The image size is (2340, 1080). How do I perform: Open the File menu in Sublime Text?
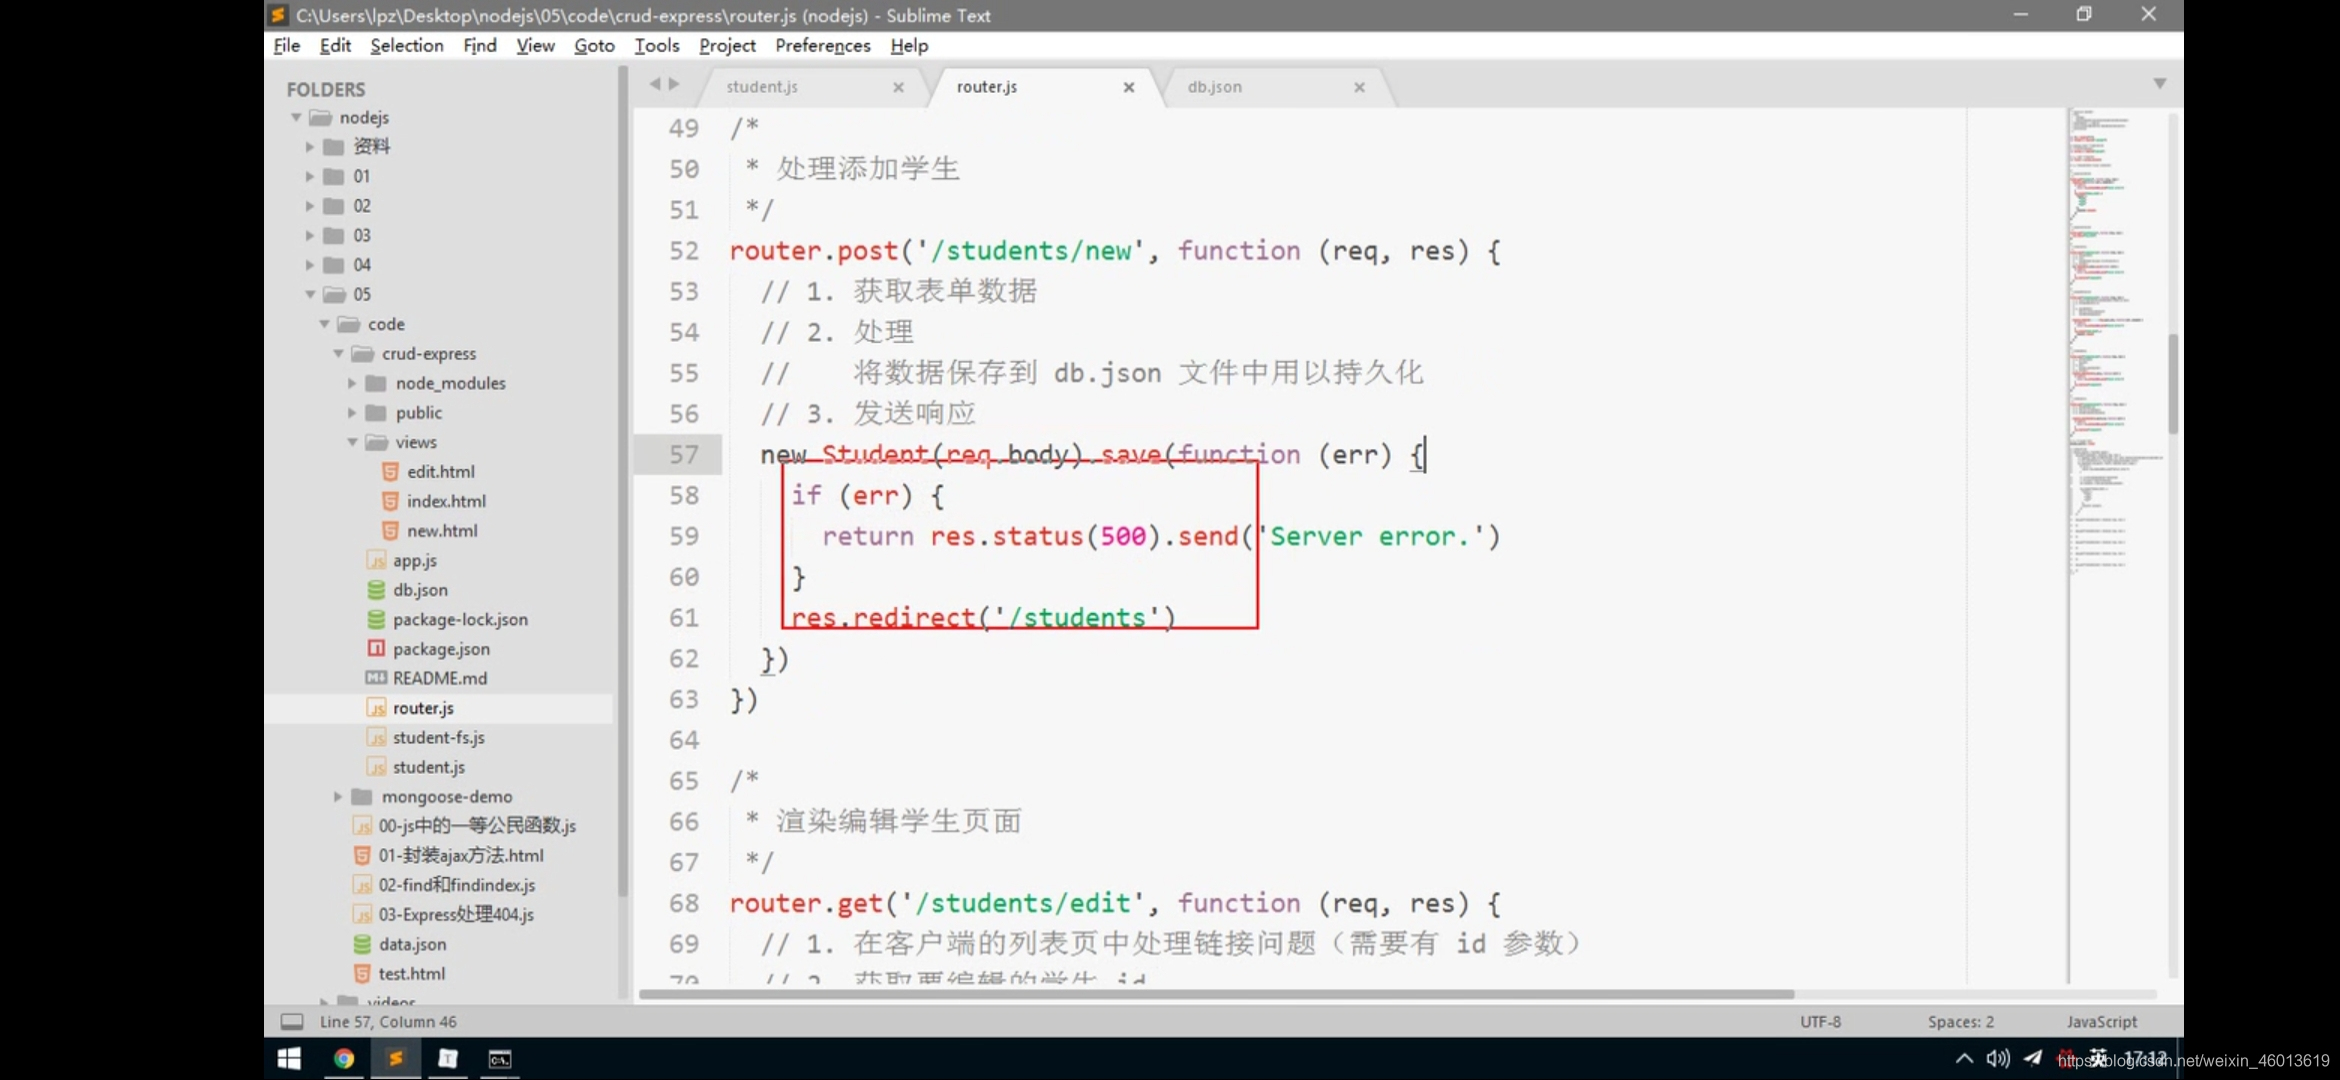(287, 45)
